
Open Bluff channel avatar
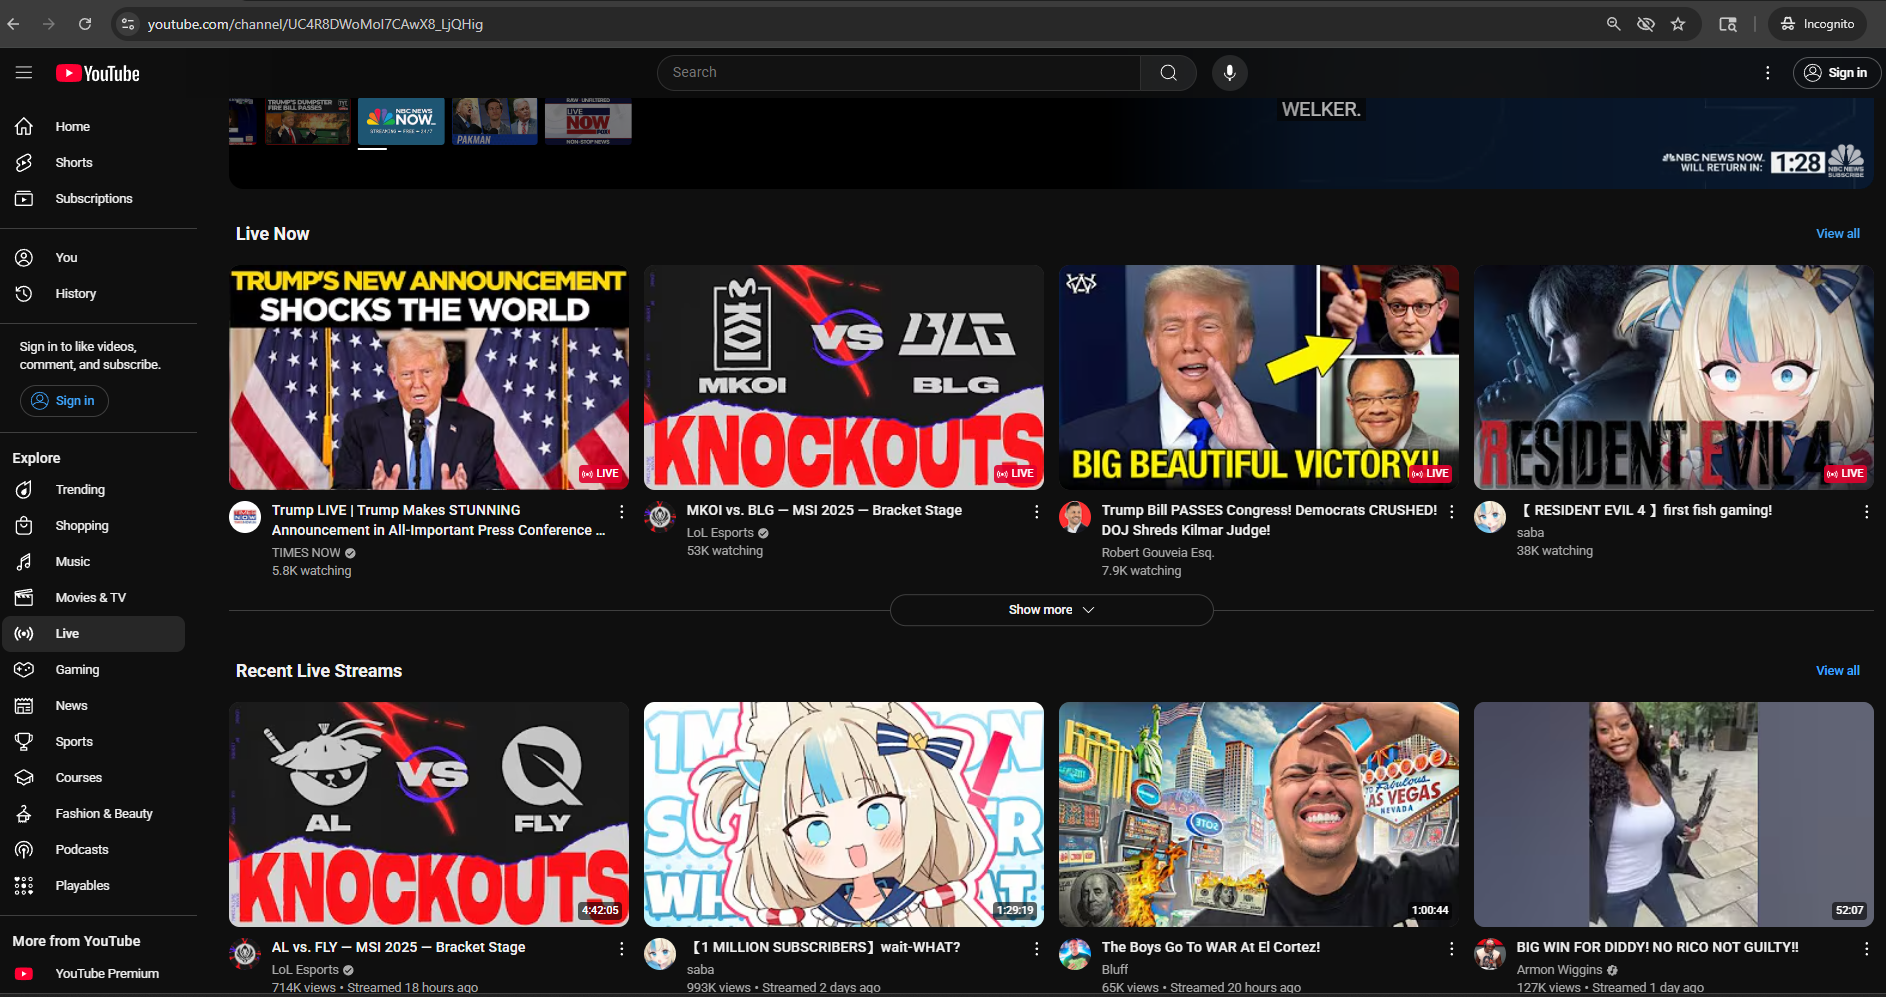click(1075, 954)
